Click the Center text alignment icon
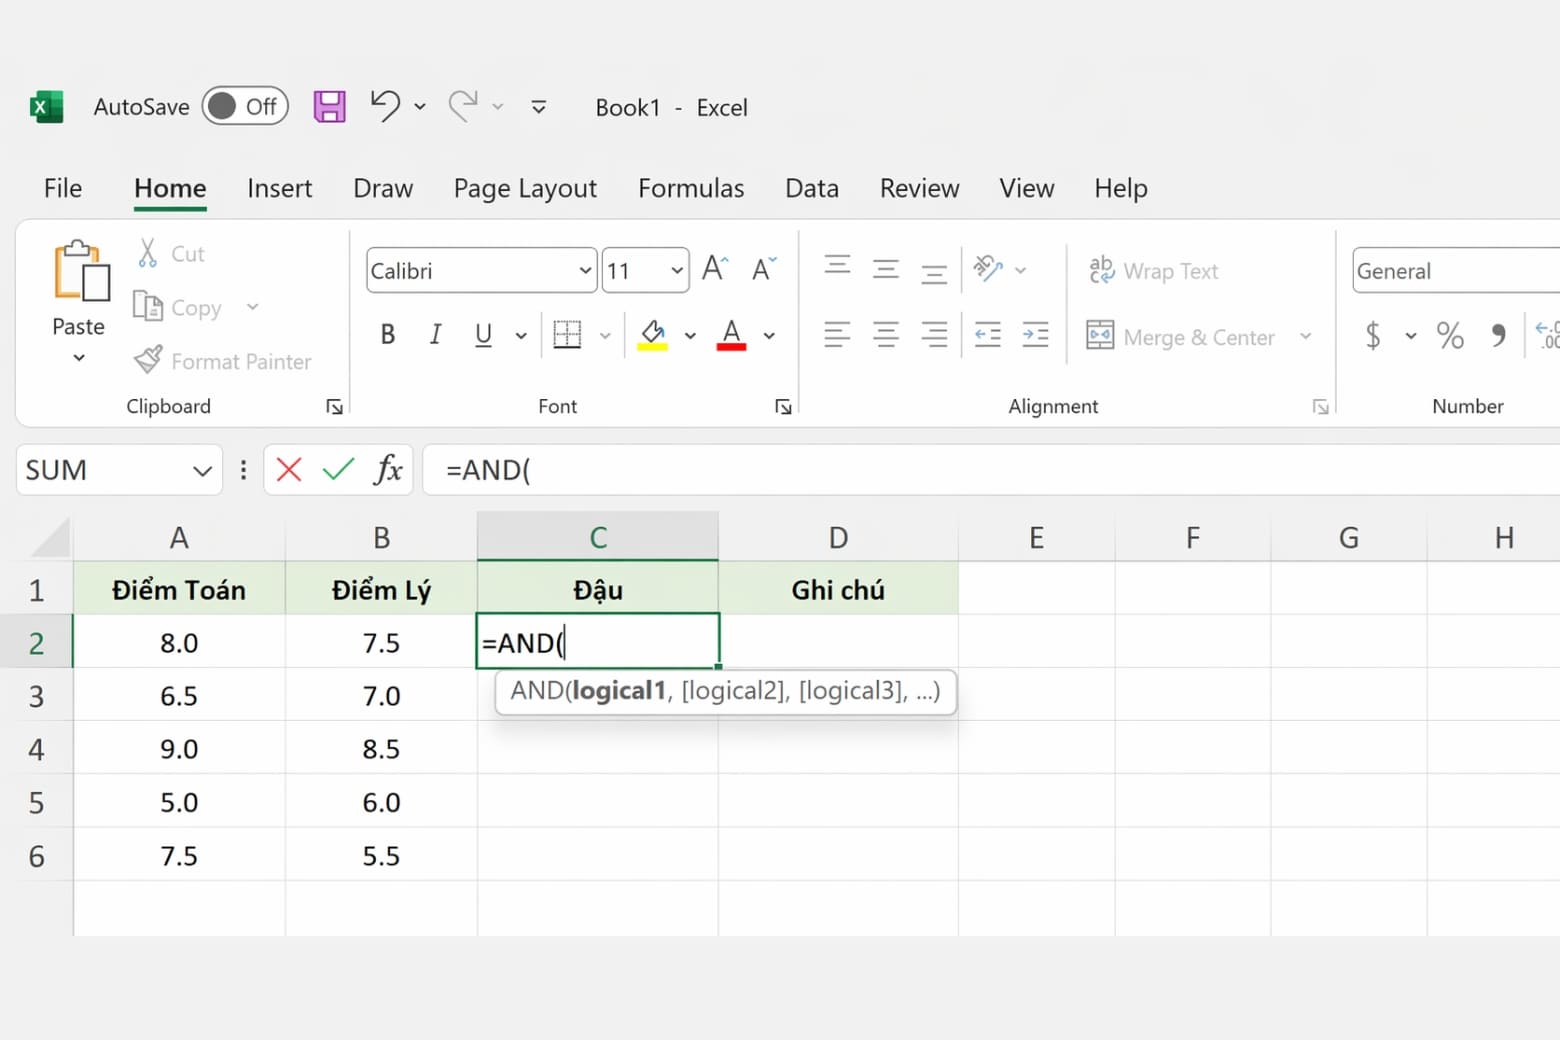 tap(885, 335)
